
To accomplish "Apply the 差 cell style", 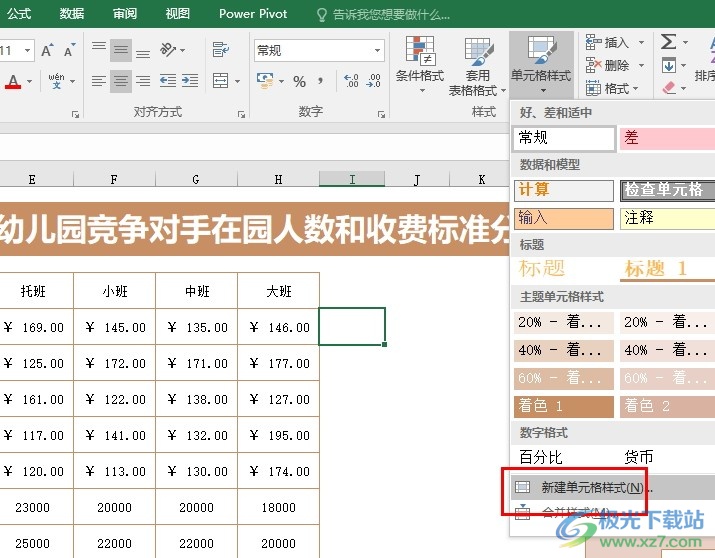I will [667, 138].
